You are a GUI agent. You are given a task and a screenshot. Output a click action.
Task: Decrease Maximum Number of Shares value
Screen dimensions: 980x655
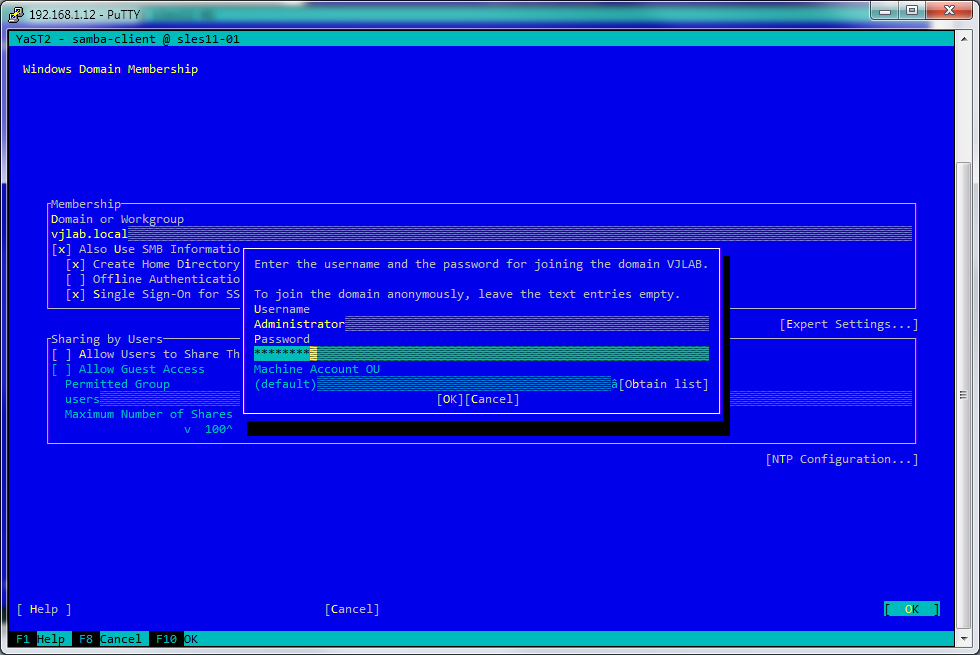pos(187,429)
